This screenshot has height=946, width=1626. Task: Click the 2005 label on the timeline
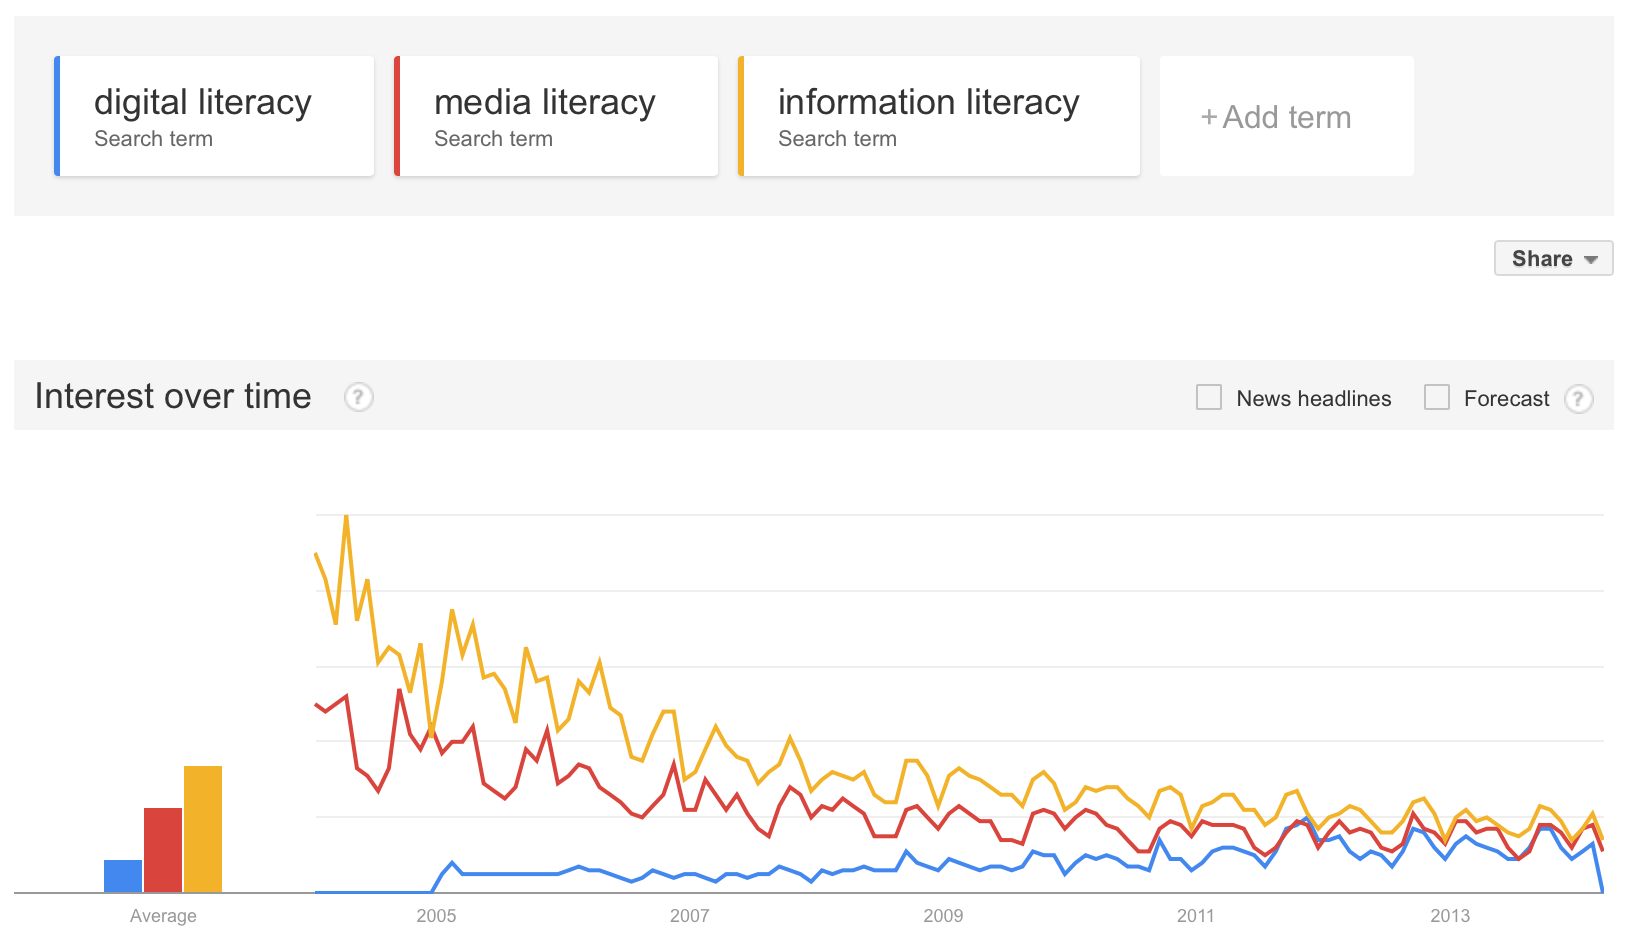[x=436, y=916]
